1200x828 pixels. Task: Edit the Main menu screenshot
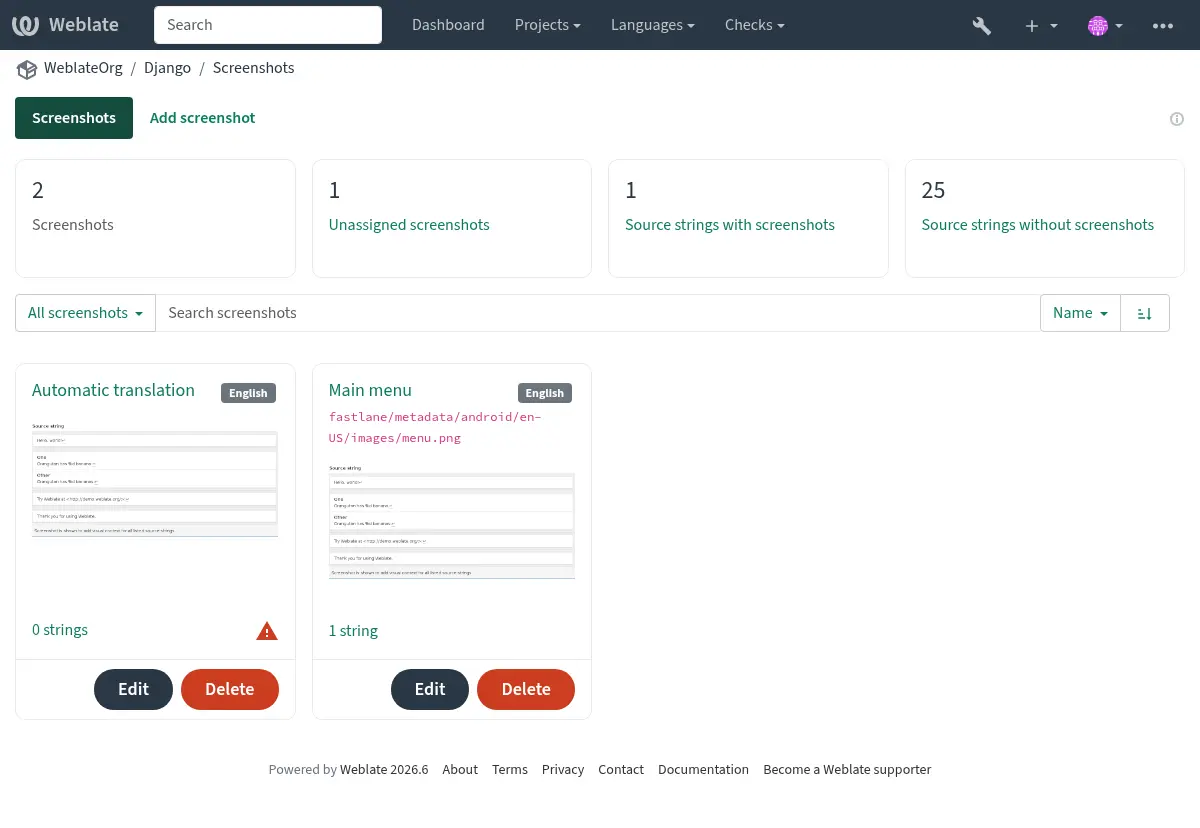[x=430, y=689]
